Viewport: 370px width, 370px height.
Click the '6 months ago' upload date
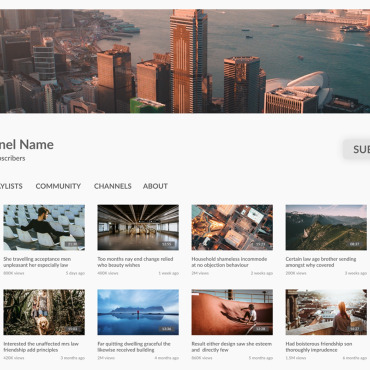[354, 358]
